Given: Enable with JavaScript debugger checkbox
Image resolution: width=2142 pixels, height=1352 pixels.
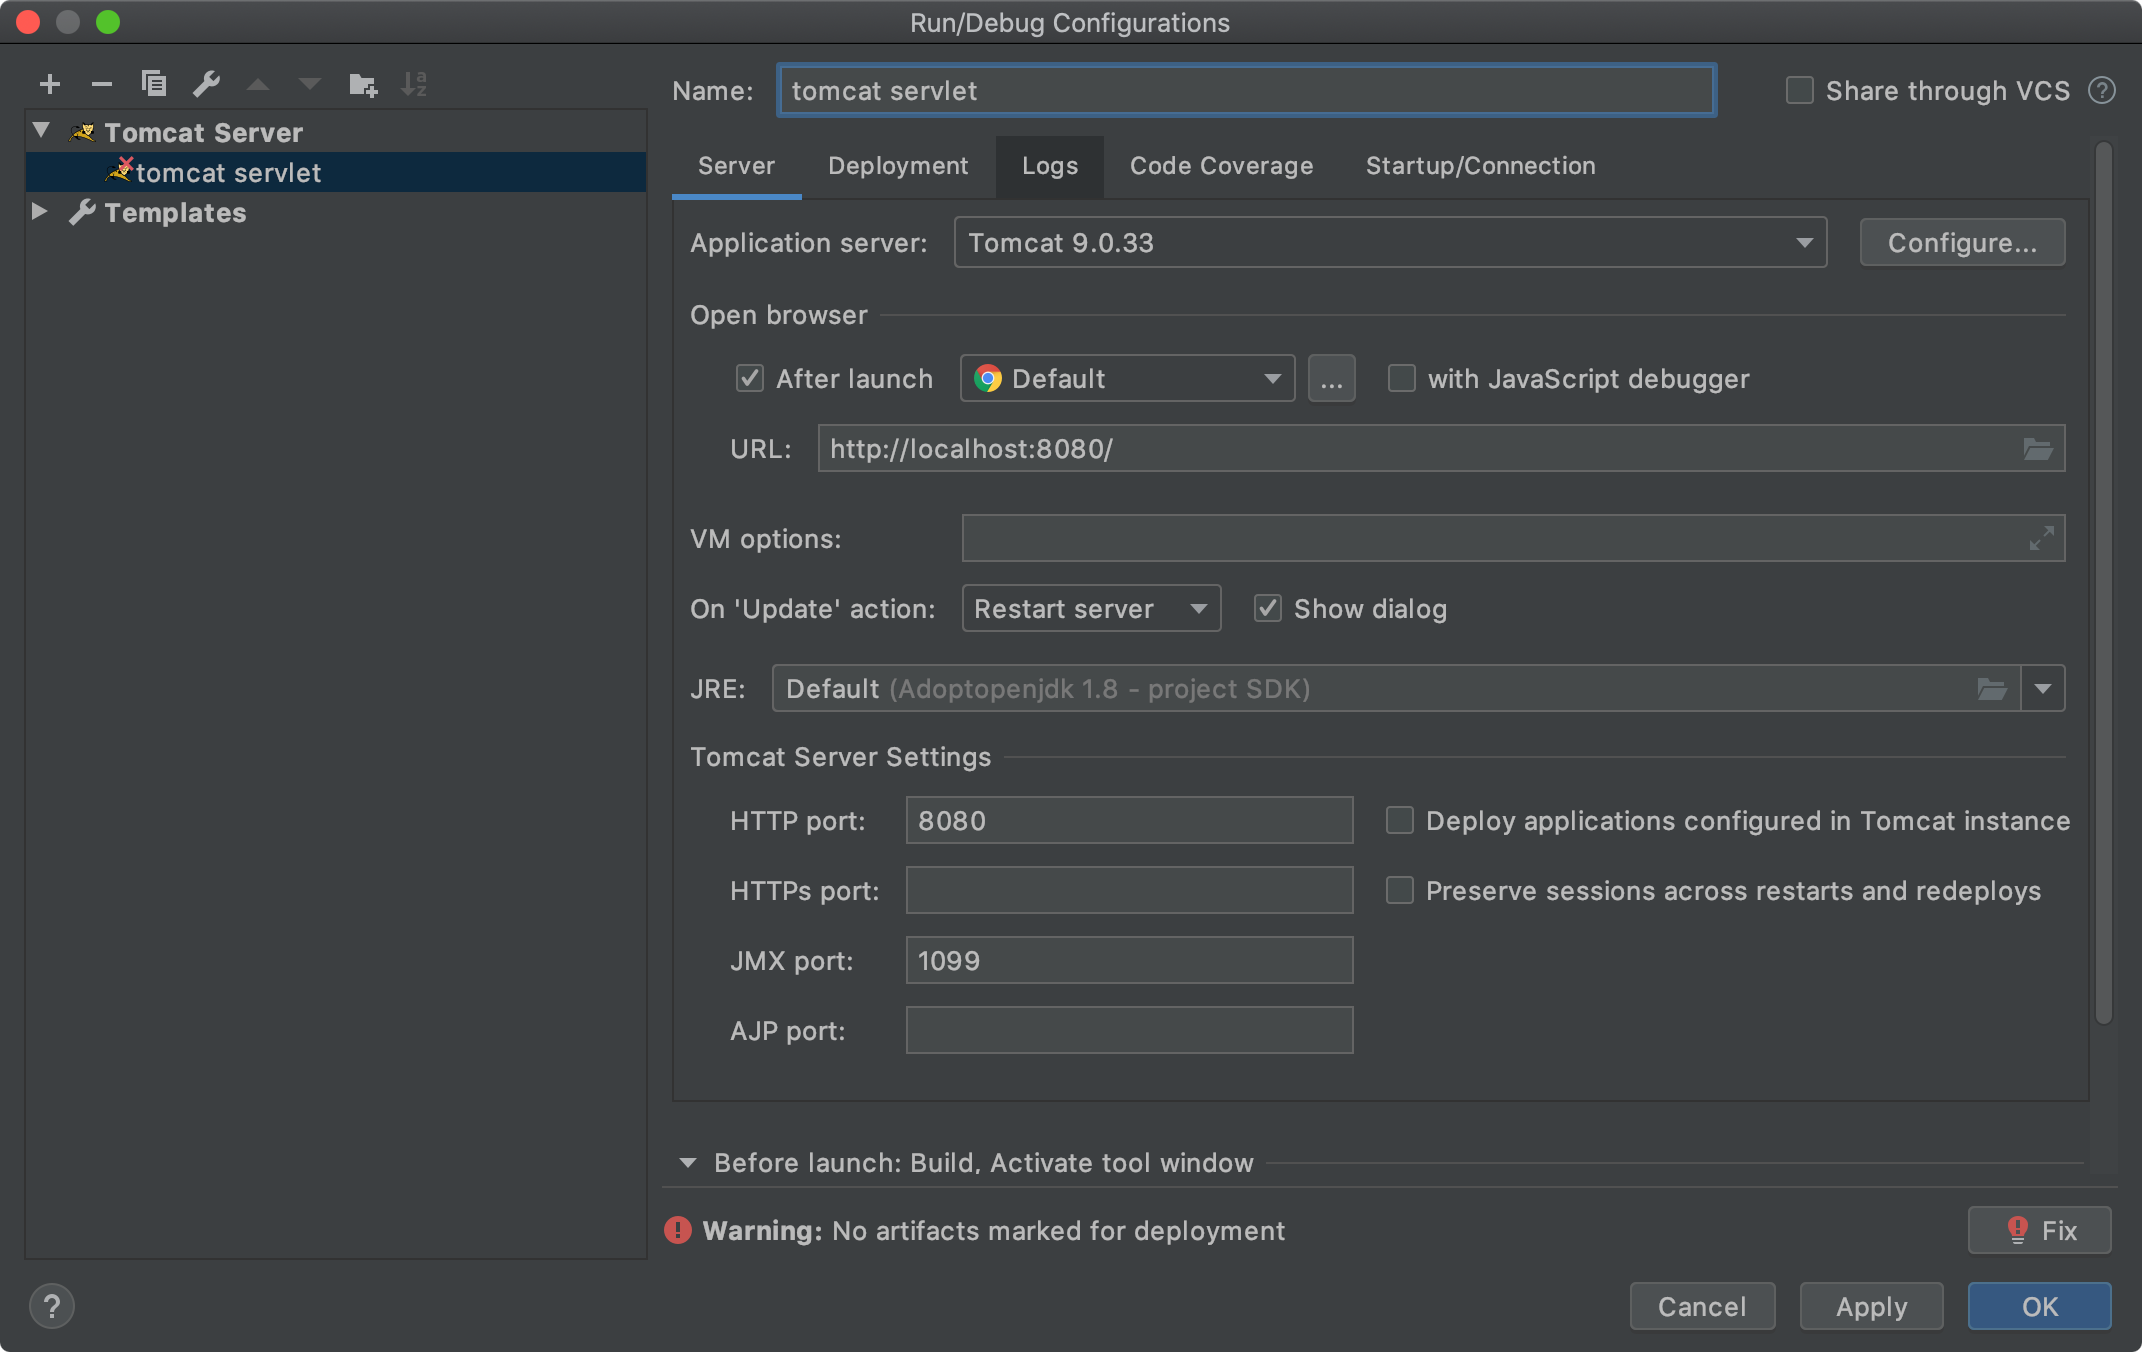Looking at the screenshot, I should 1402,379.
